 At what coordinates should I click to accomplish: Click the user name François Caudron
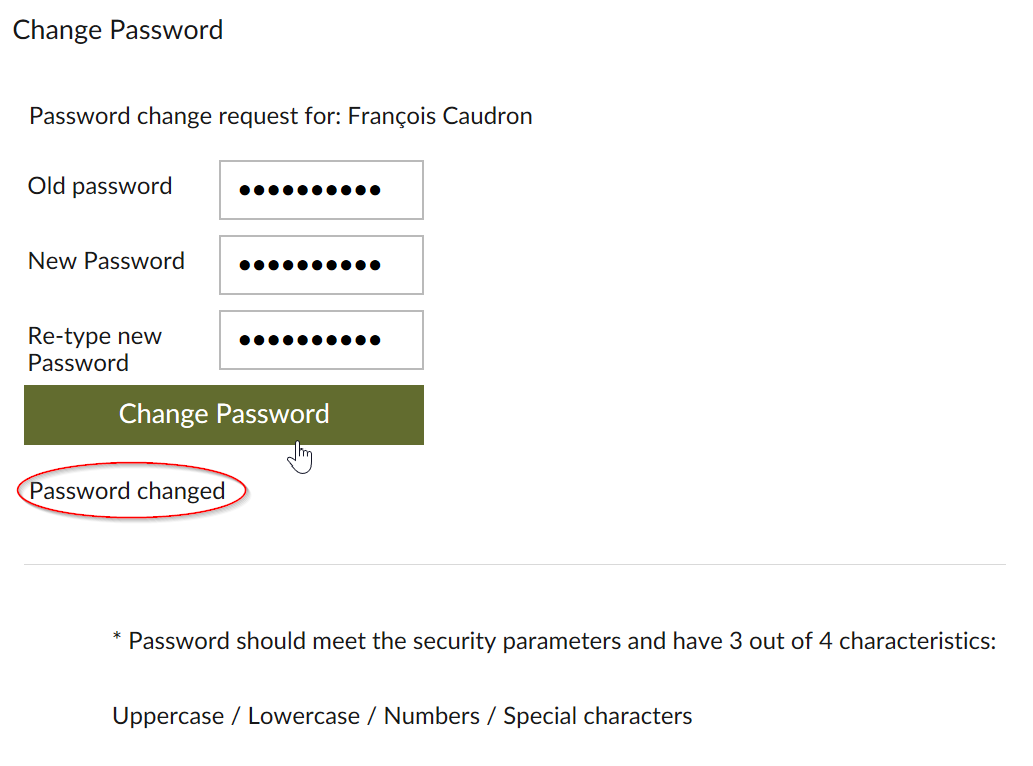[440, 116]
